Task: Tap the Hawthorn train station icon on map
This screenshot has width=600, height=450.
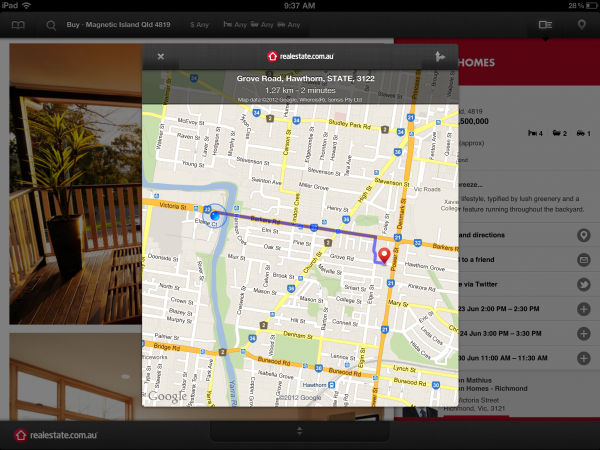Action: (332, 385)
